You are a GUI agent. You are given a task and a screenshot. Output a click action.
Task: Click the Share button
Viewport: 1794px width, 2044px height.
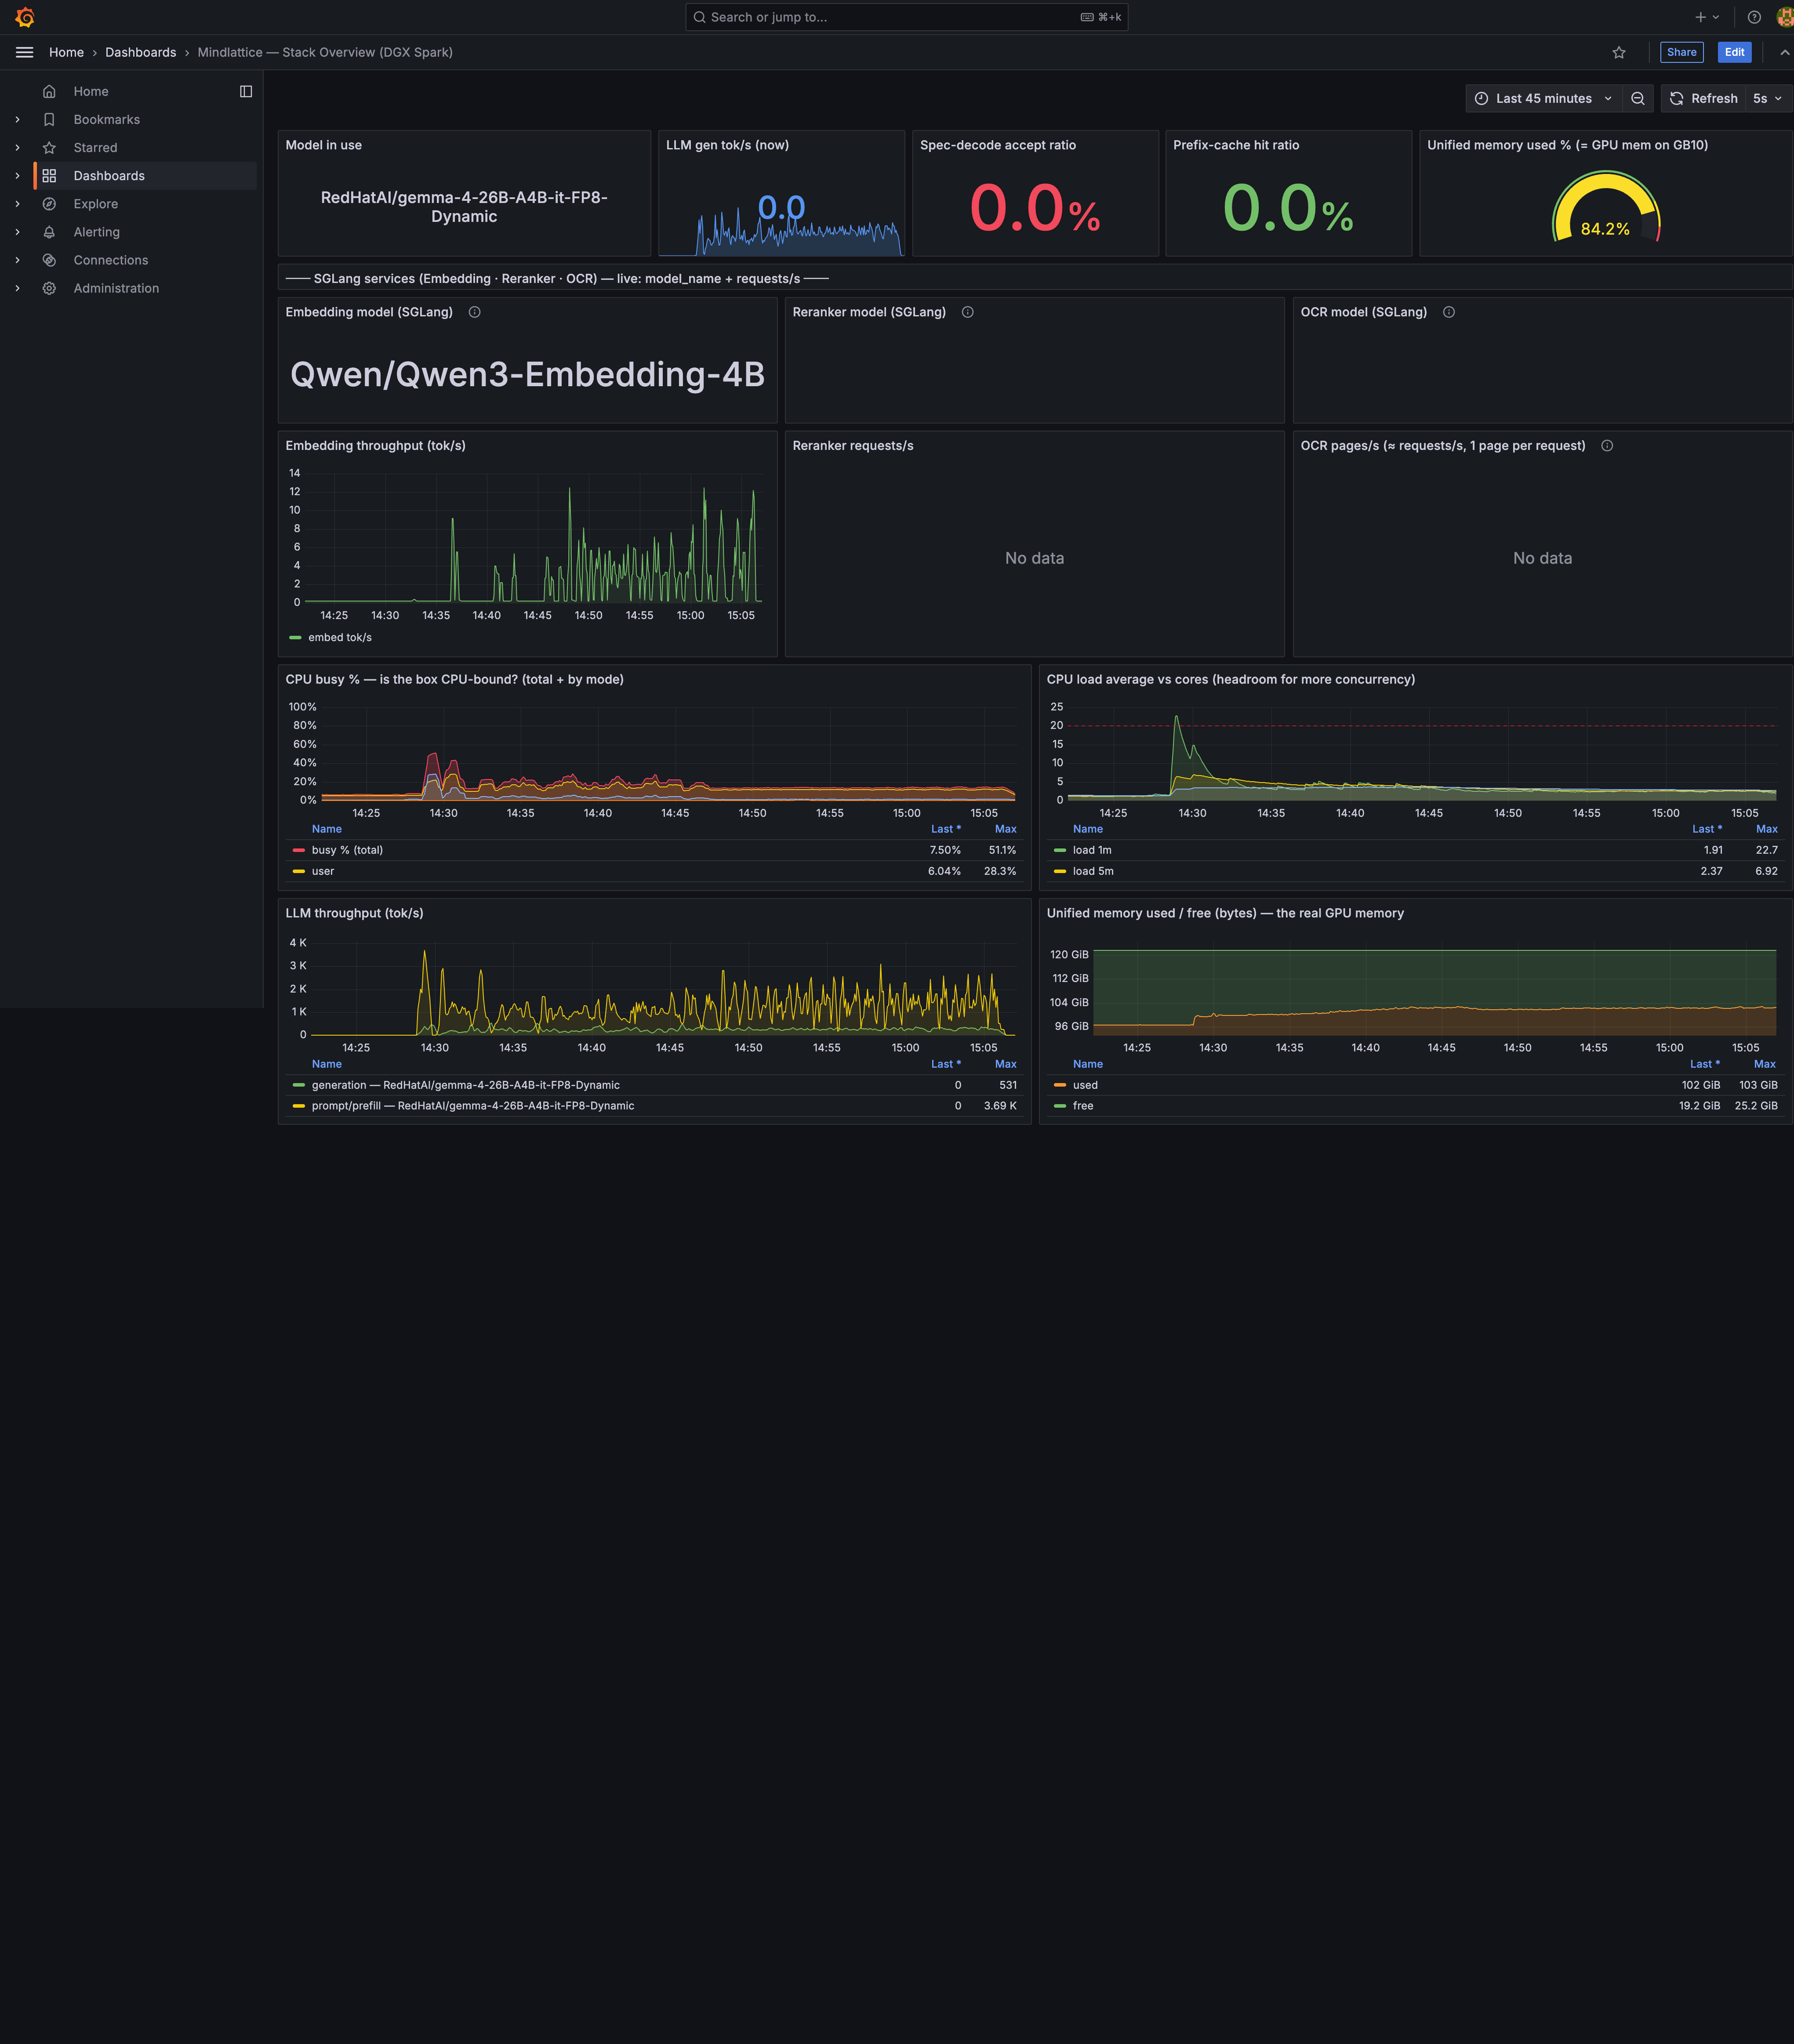click(x=1681, y=52)
